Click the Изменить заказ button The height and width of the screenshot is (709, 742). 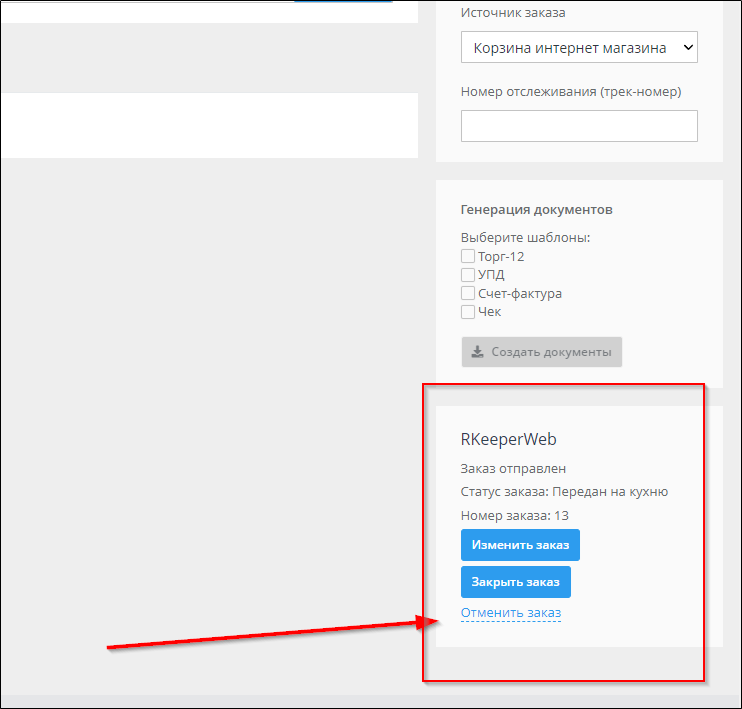click(x=520, y=545)
